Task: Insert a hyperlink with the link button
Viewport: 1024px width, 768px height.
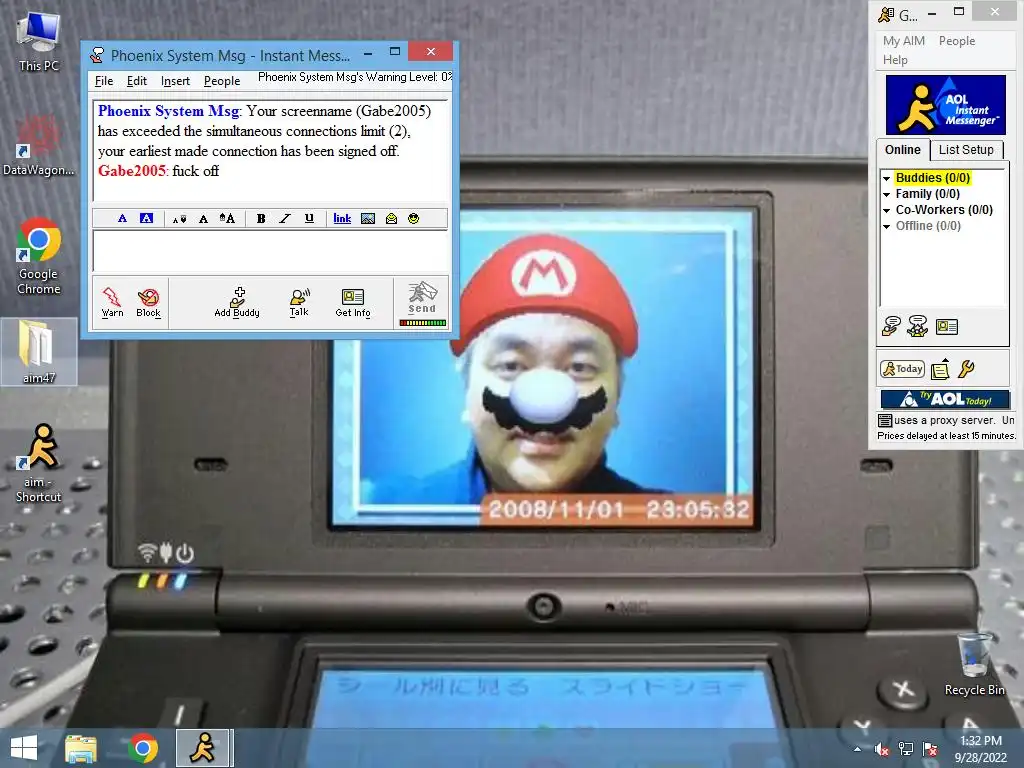Action: click(342, 218)
